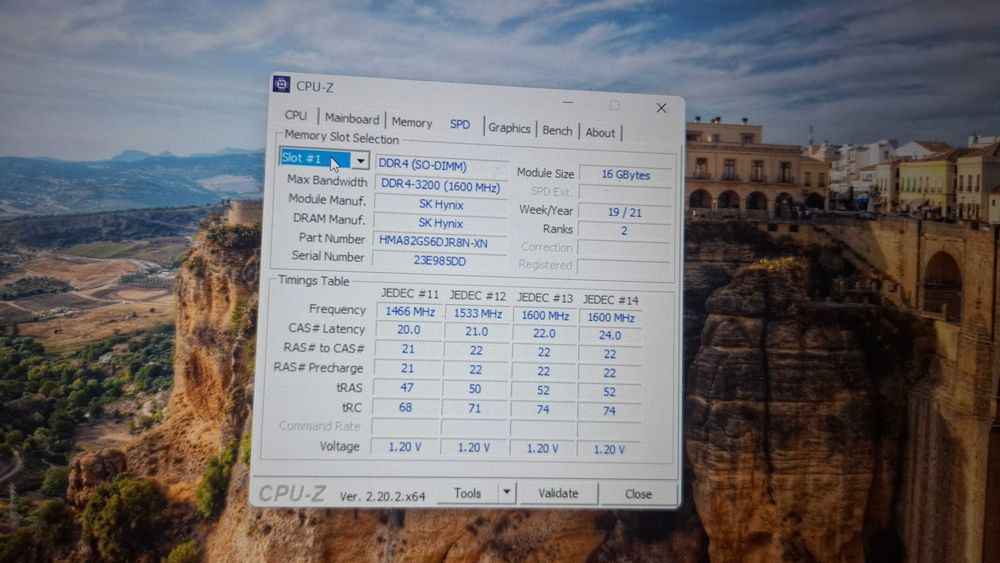This screenshot has height=563, width=1000.
Task: Minimize the CPU-Z window
Action: (568, 103)
